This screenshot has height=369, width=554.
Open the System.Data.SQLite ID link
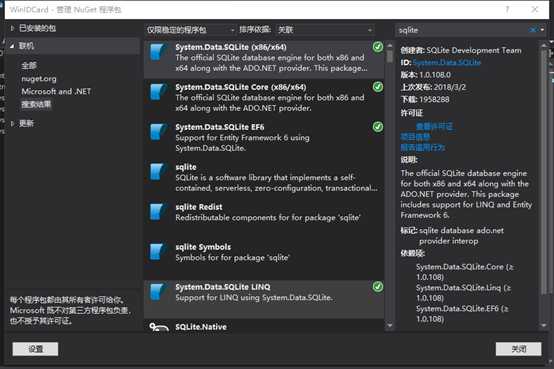(447, 63)
